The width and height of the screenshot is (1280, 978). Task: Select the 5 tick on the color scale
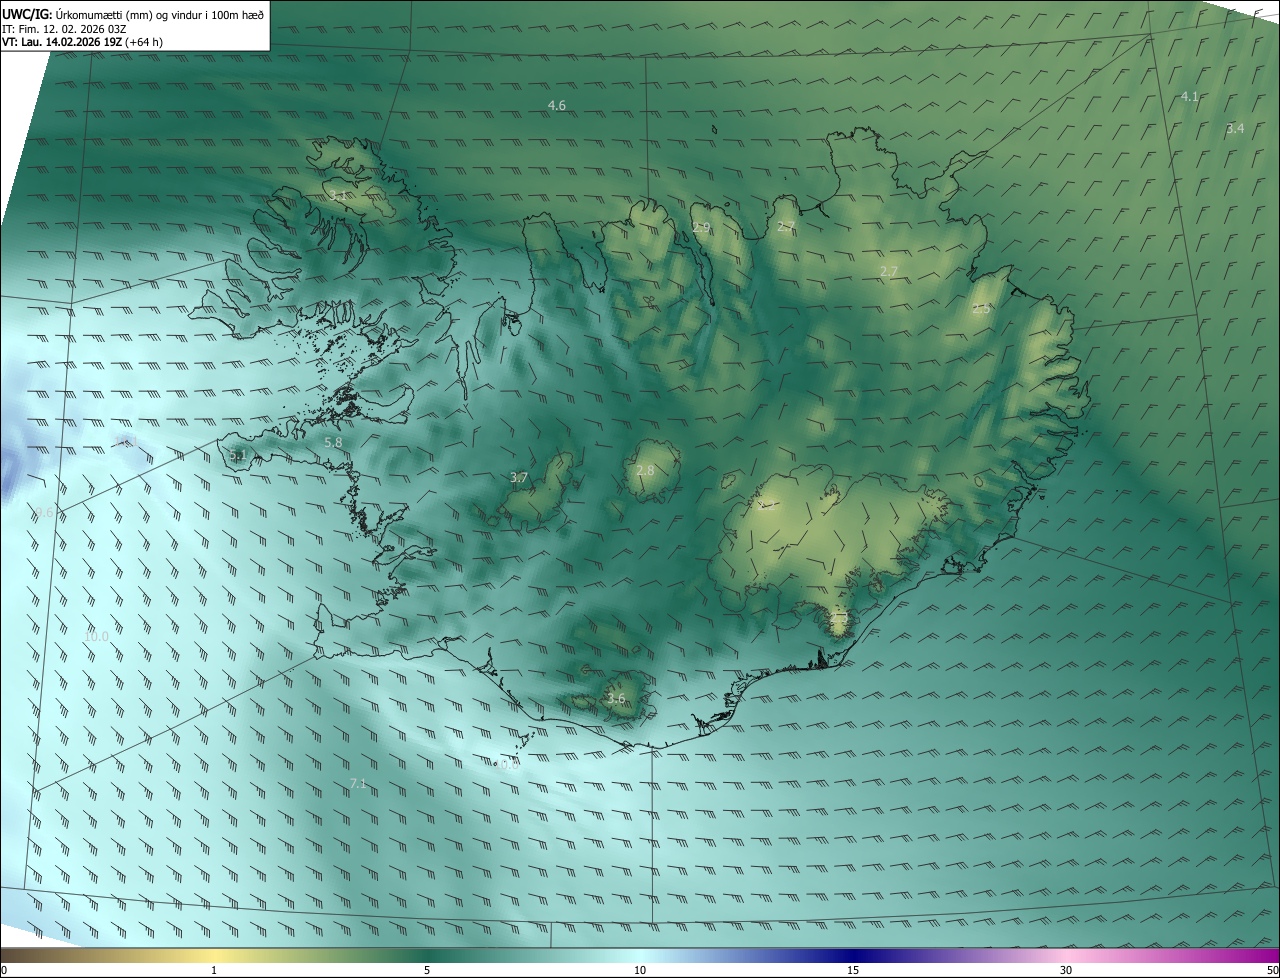(427, 970)
